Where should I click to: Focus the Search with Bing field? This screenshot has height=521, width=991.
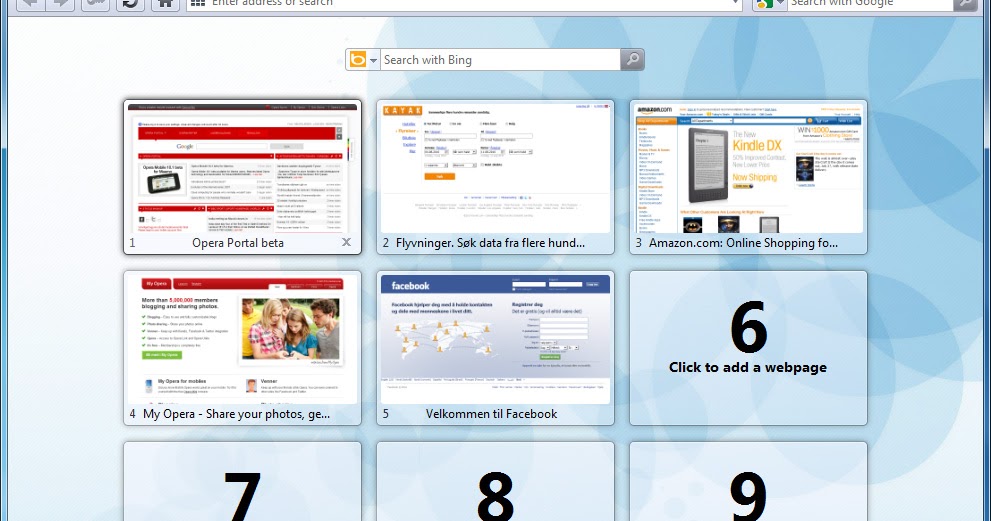[499, 60]
